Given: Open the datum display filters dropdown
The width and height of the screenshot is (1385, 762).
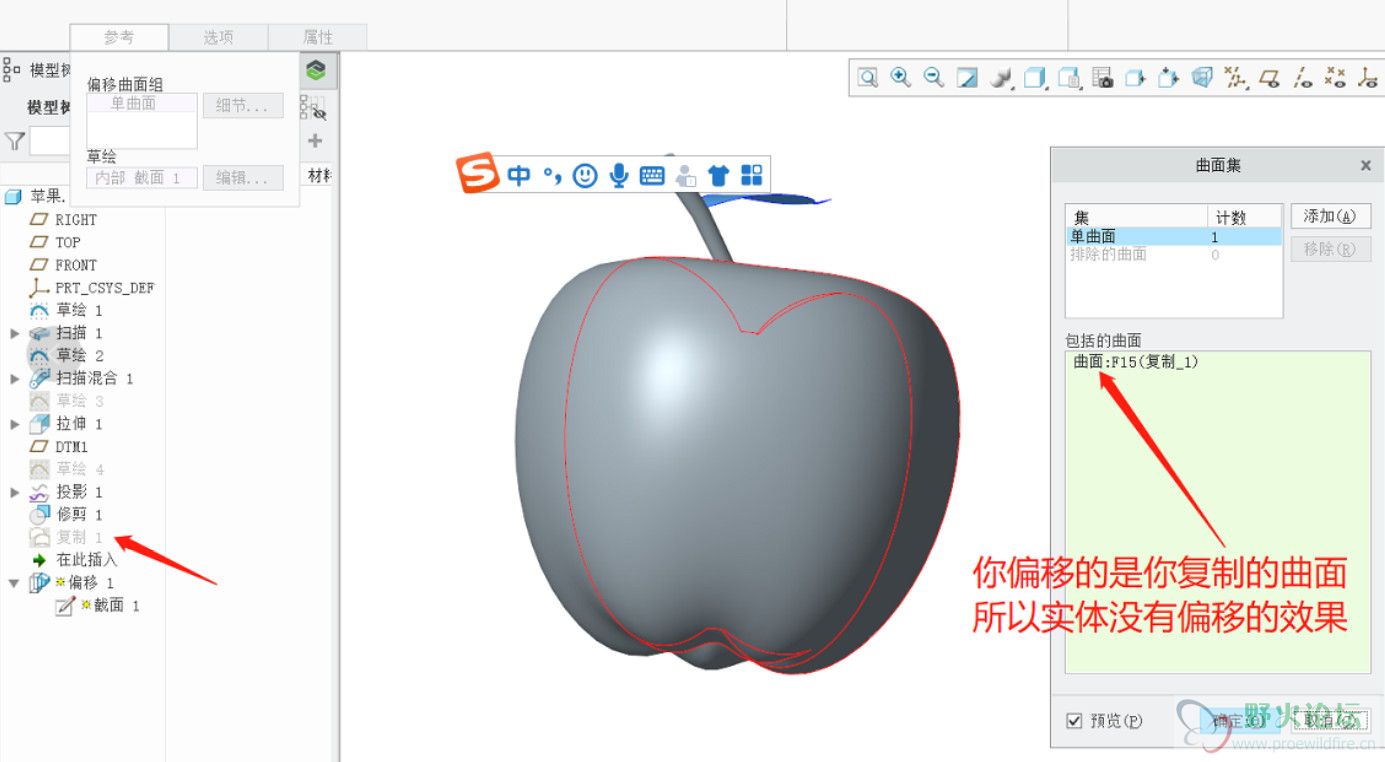Looking at the screenshot, I should [x=1237, y=78].
